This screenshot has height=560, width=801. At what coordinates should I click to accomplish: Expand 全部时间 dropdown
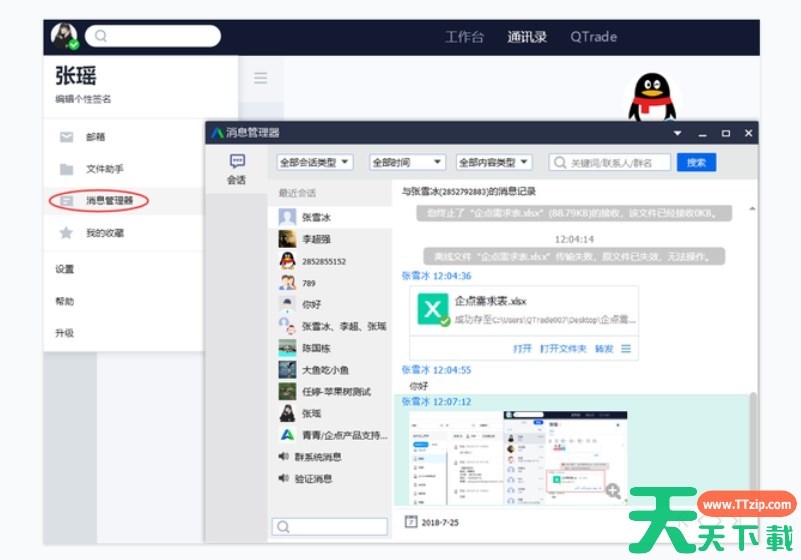click(407, 162)
